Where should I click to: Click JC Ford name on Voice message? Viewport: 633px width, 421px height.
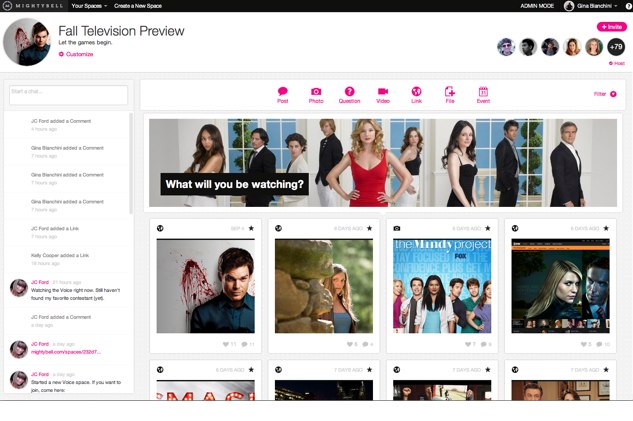click(x=40, y=282)
